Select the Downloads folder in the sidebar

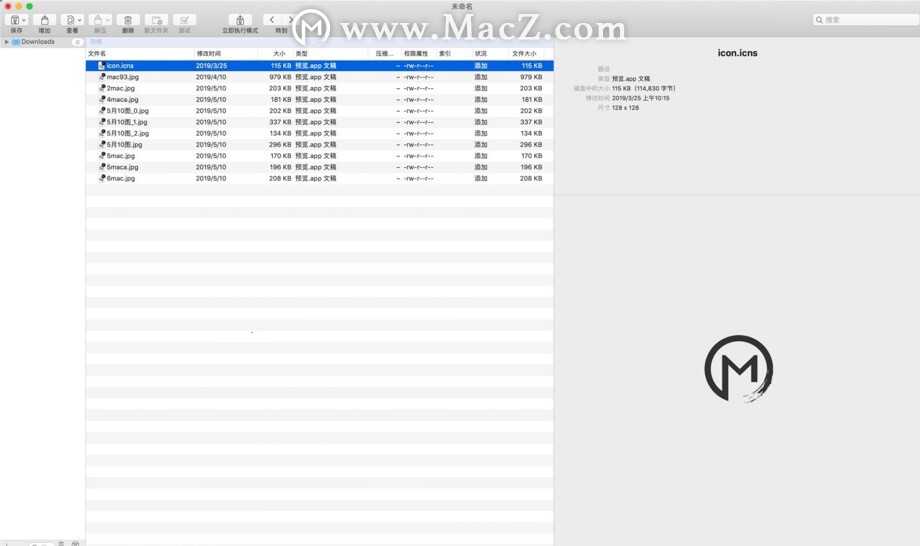[38, 42]
